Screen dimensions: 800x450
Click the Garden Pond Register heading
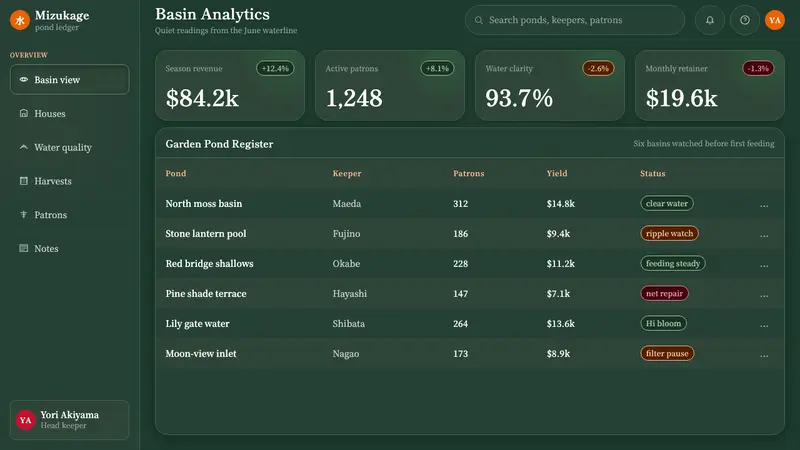219,144
